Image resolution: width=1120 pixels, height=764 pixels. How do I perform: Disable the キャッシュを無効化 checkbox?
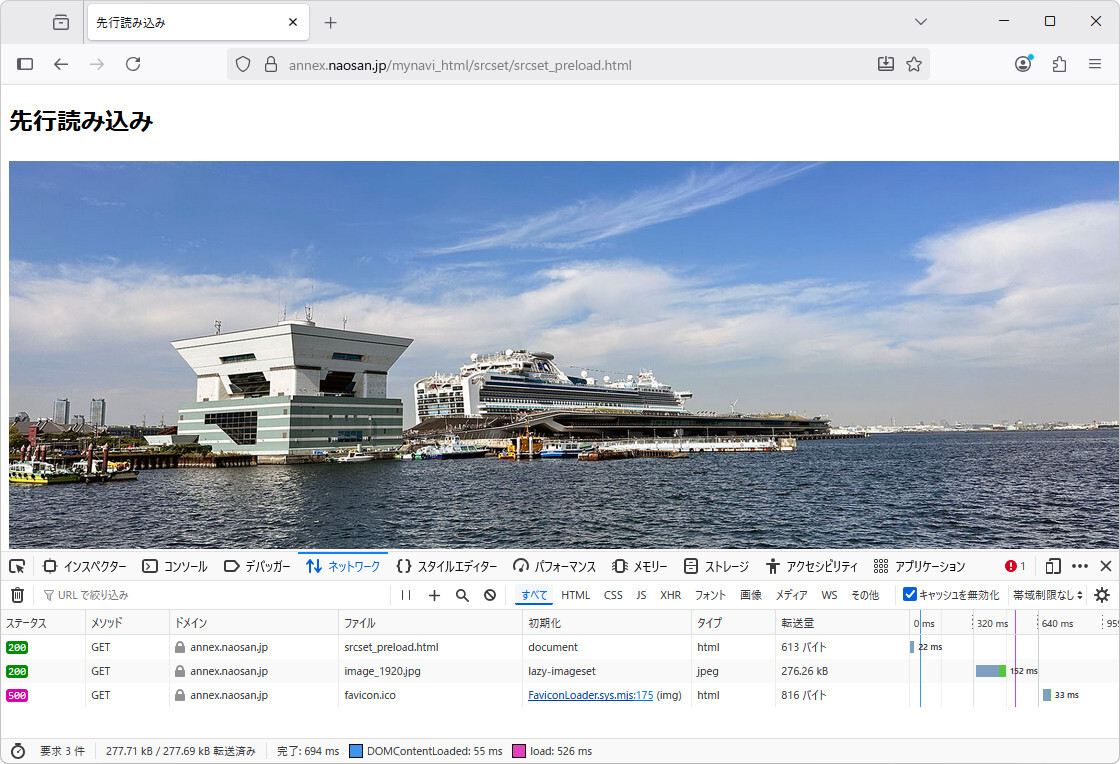tap(910, 595)
